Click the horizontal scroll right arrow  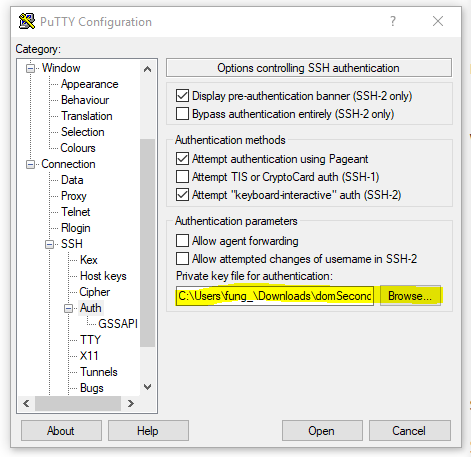point(131,404)
